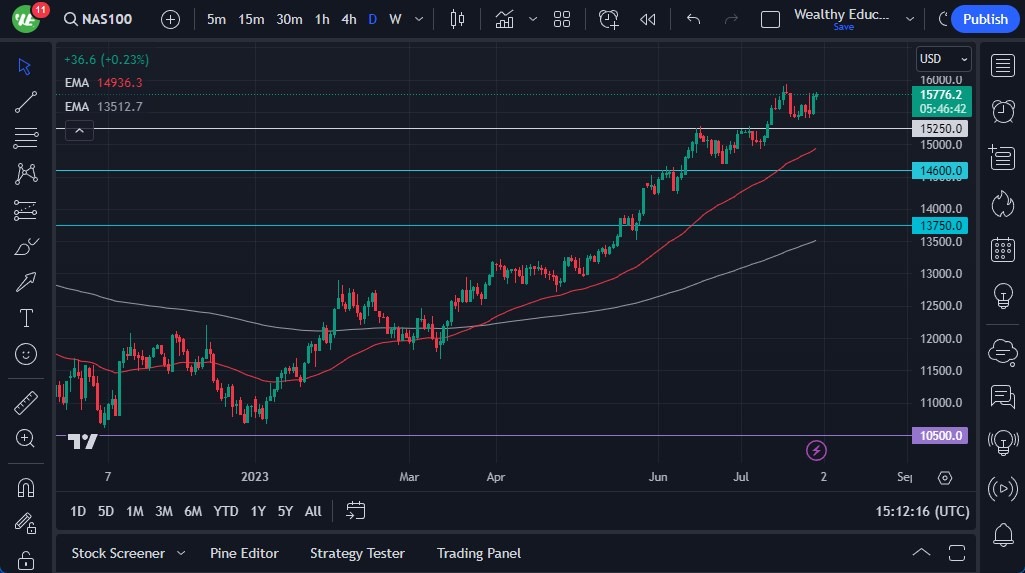The width and height of the screenshot is (1025, 573).
Task: Click the Publish button
Action: [x=985, y=19]
